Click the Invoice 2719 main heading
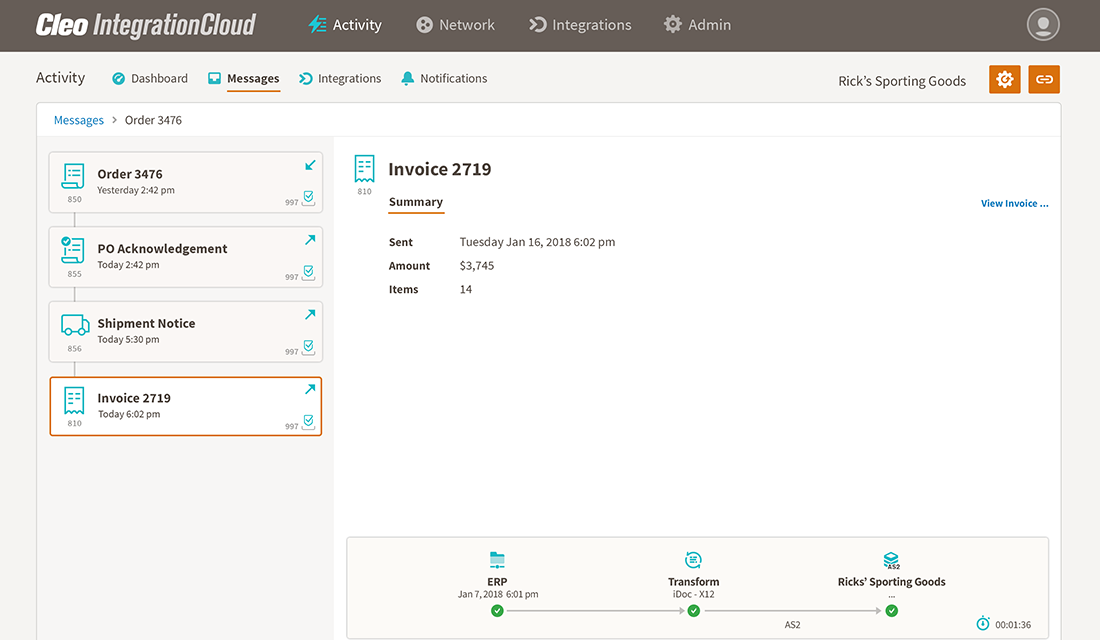 coord(440,169)
